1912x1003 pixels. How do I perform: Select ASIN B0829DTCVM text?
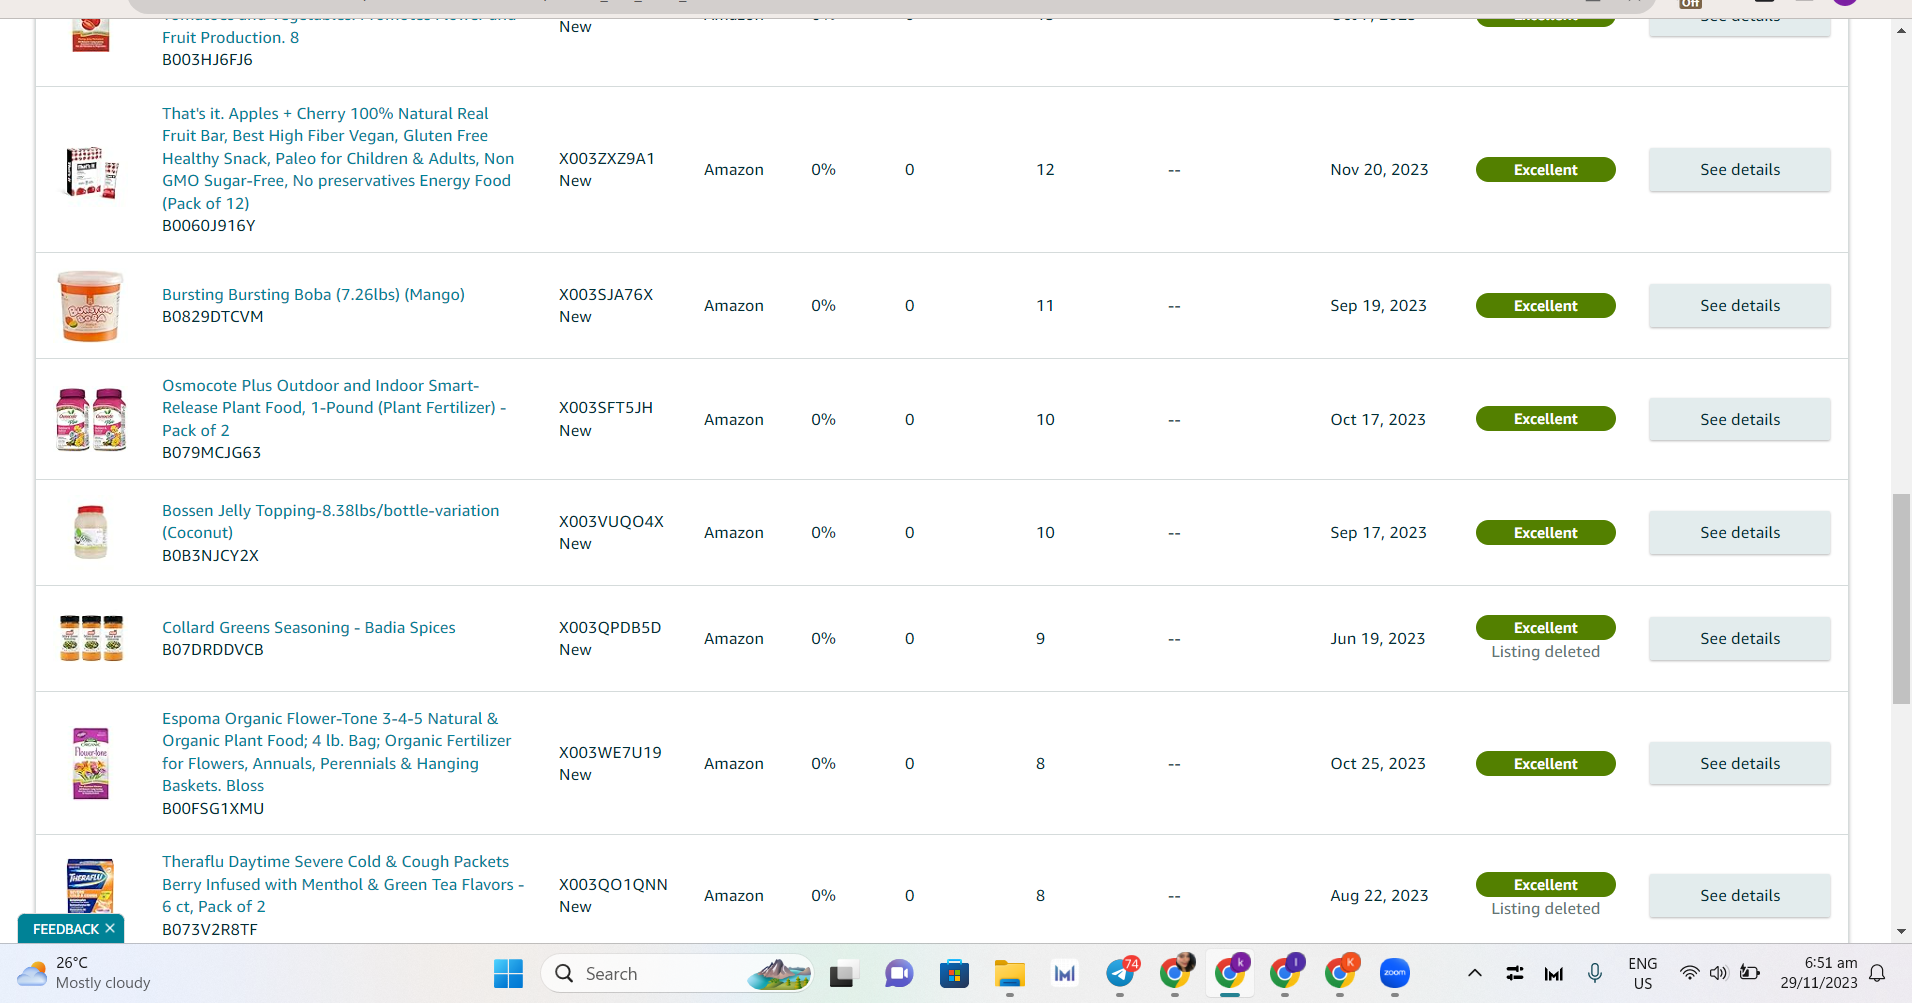tap(213, 317)
